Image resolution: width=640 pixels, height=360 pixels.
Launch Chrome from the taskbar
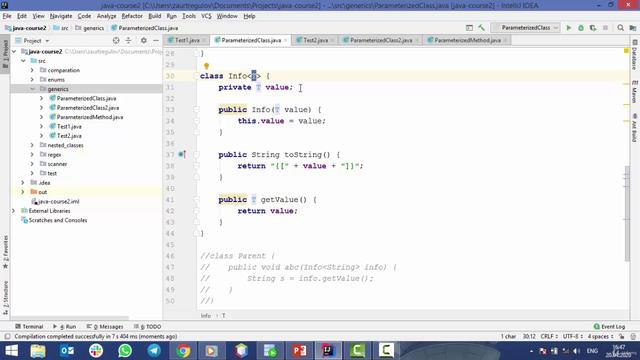coord(183,351)
